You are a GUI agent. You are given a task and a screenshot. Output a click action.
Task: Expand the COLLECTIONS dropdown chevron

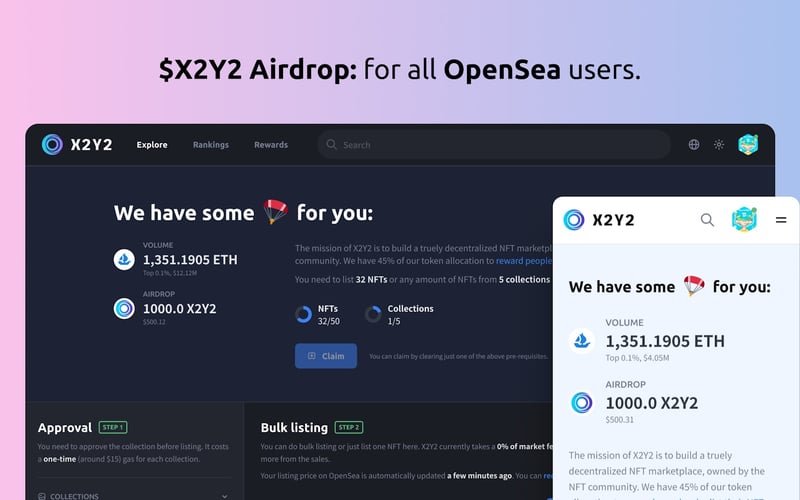click(x=224, y=496)
